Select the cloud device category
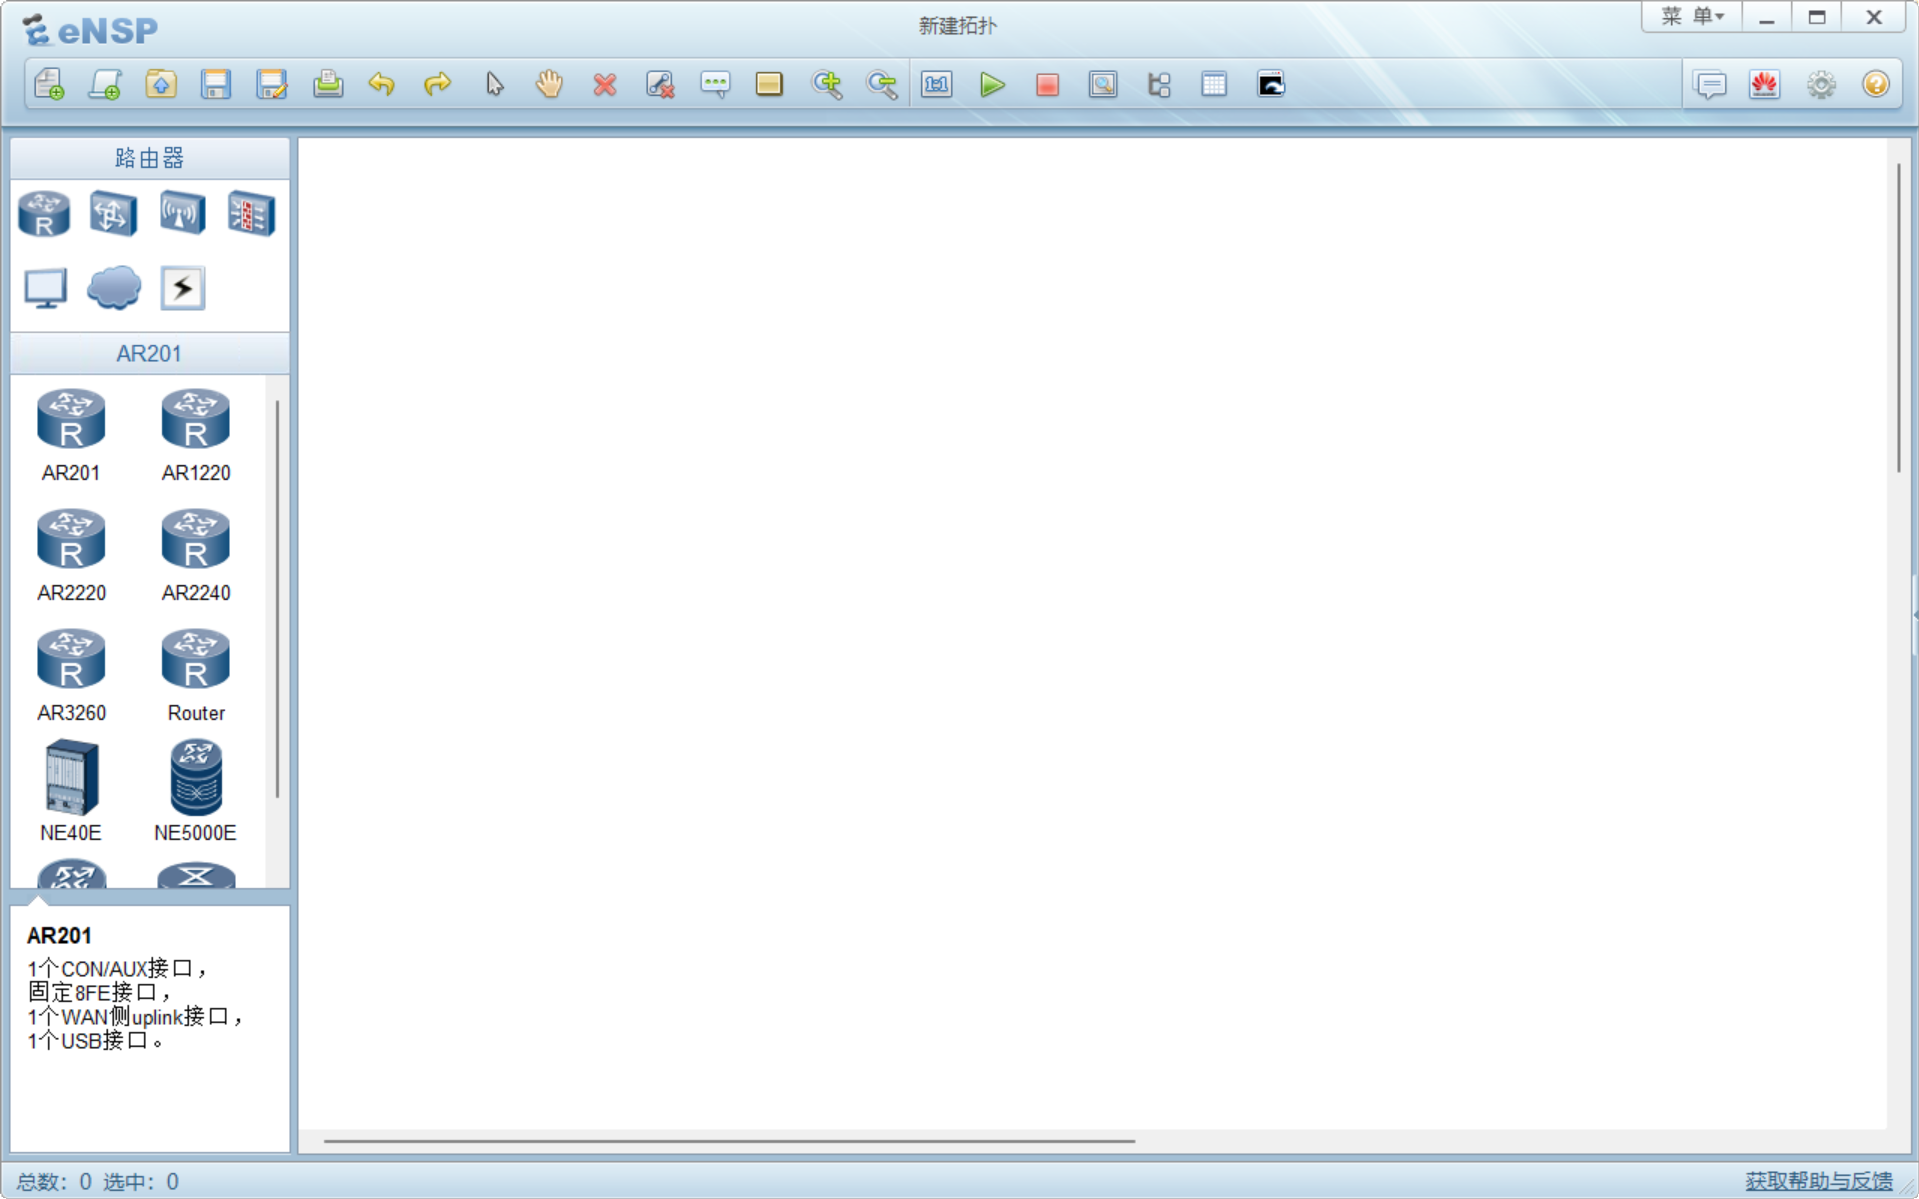Screen dimensions: 1919x1199 pos(114,289)
